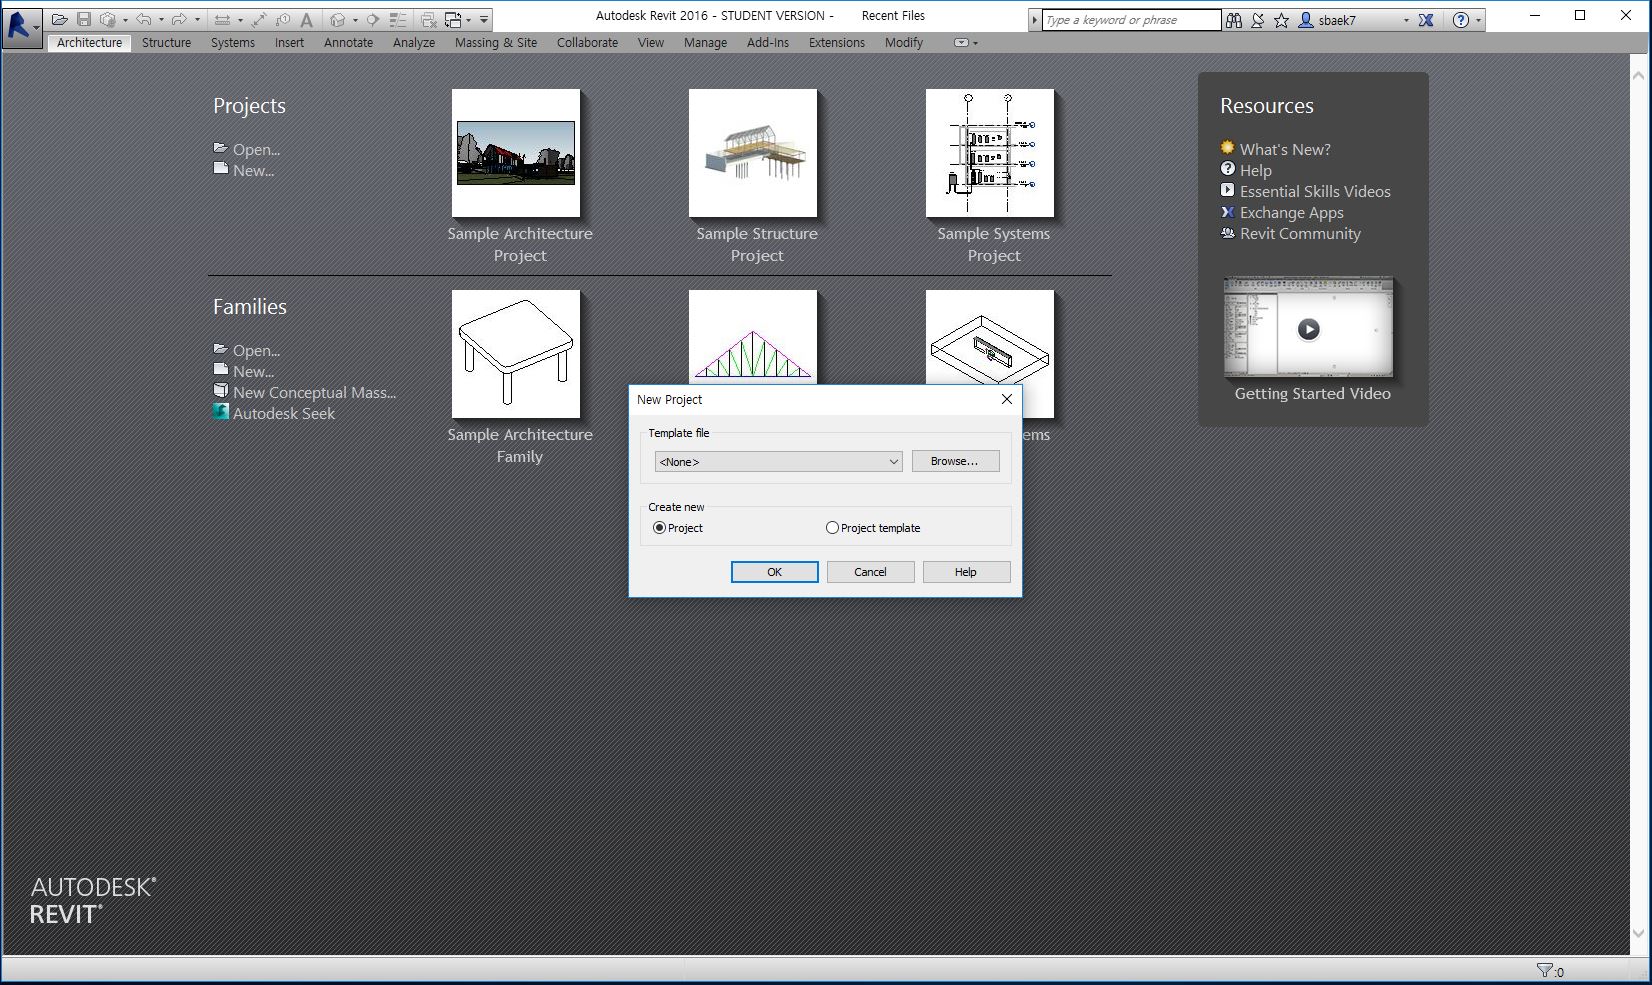Open the Customize Quick Access Toolbar dropdown

coord(484,20)
